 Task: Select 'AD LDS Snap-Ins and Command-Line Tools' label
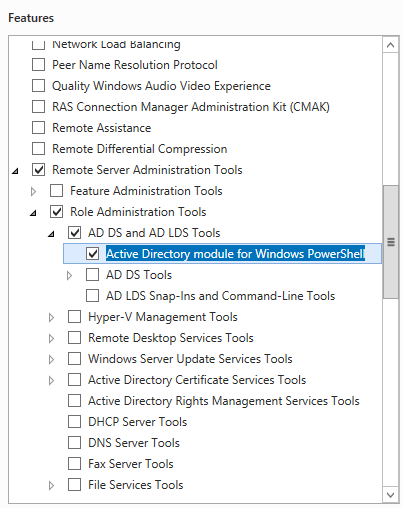point(221,296)
